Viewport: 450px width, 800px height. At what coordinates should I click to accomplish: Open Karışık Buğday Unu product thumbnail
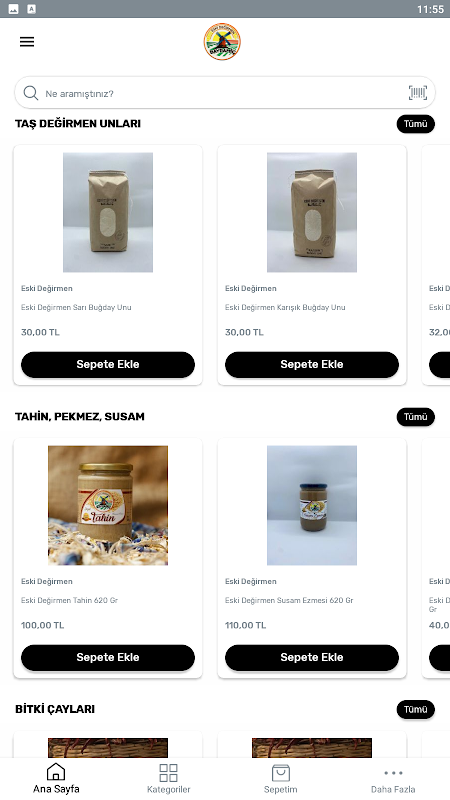[x=312, y=212]
